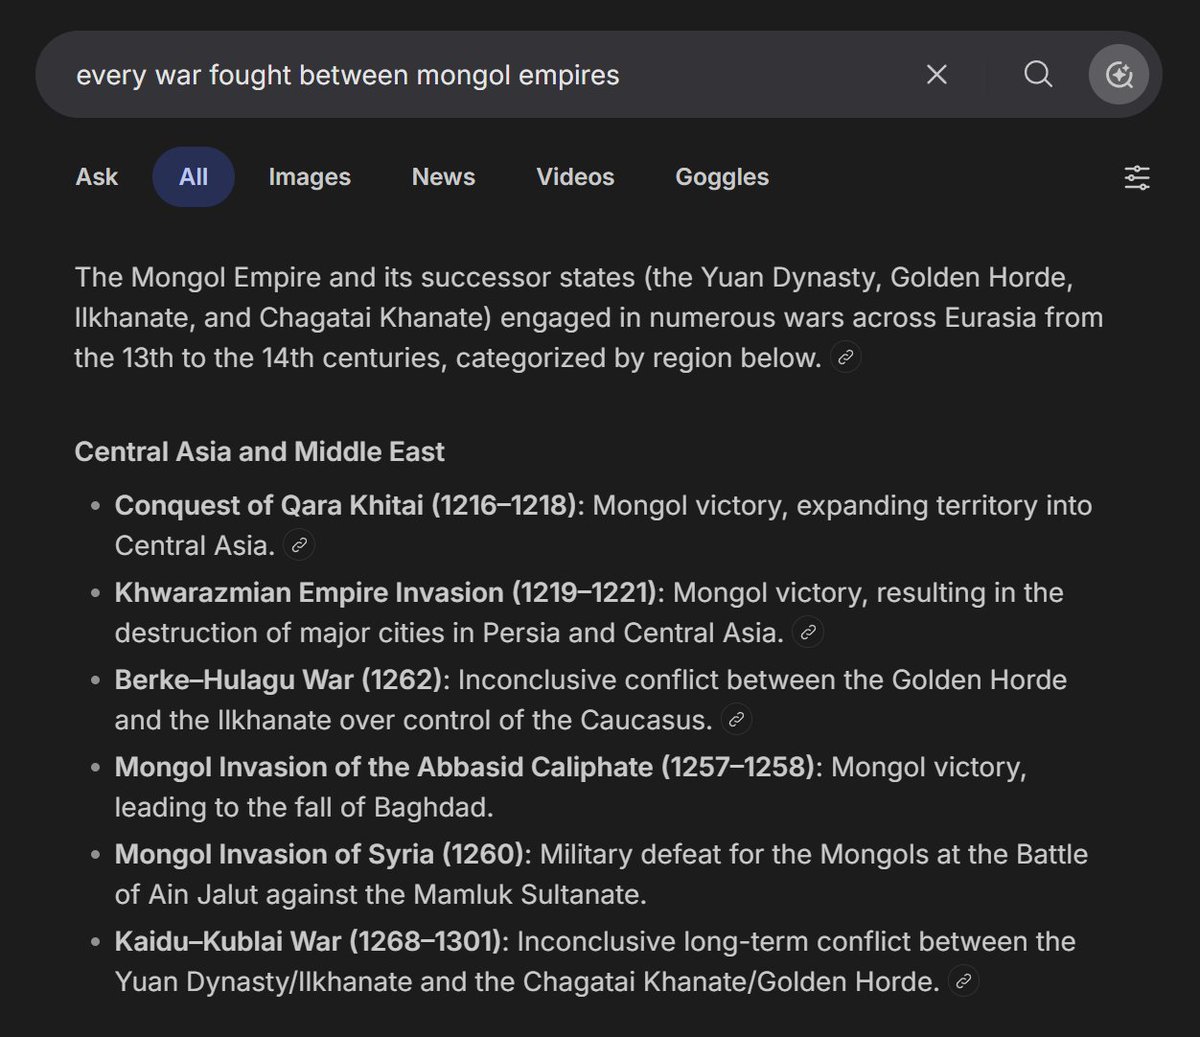Screen dimensions: 1200x1037
Task: Click 'leading to the fall of Baghdad.' text
Action: pos(304,806)
